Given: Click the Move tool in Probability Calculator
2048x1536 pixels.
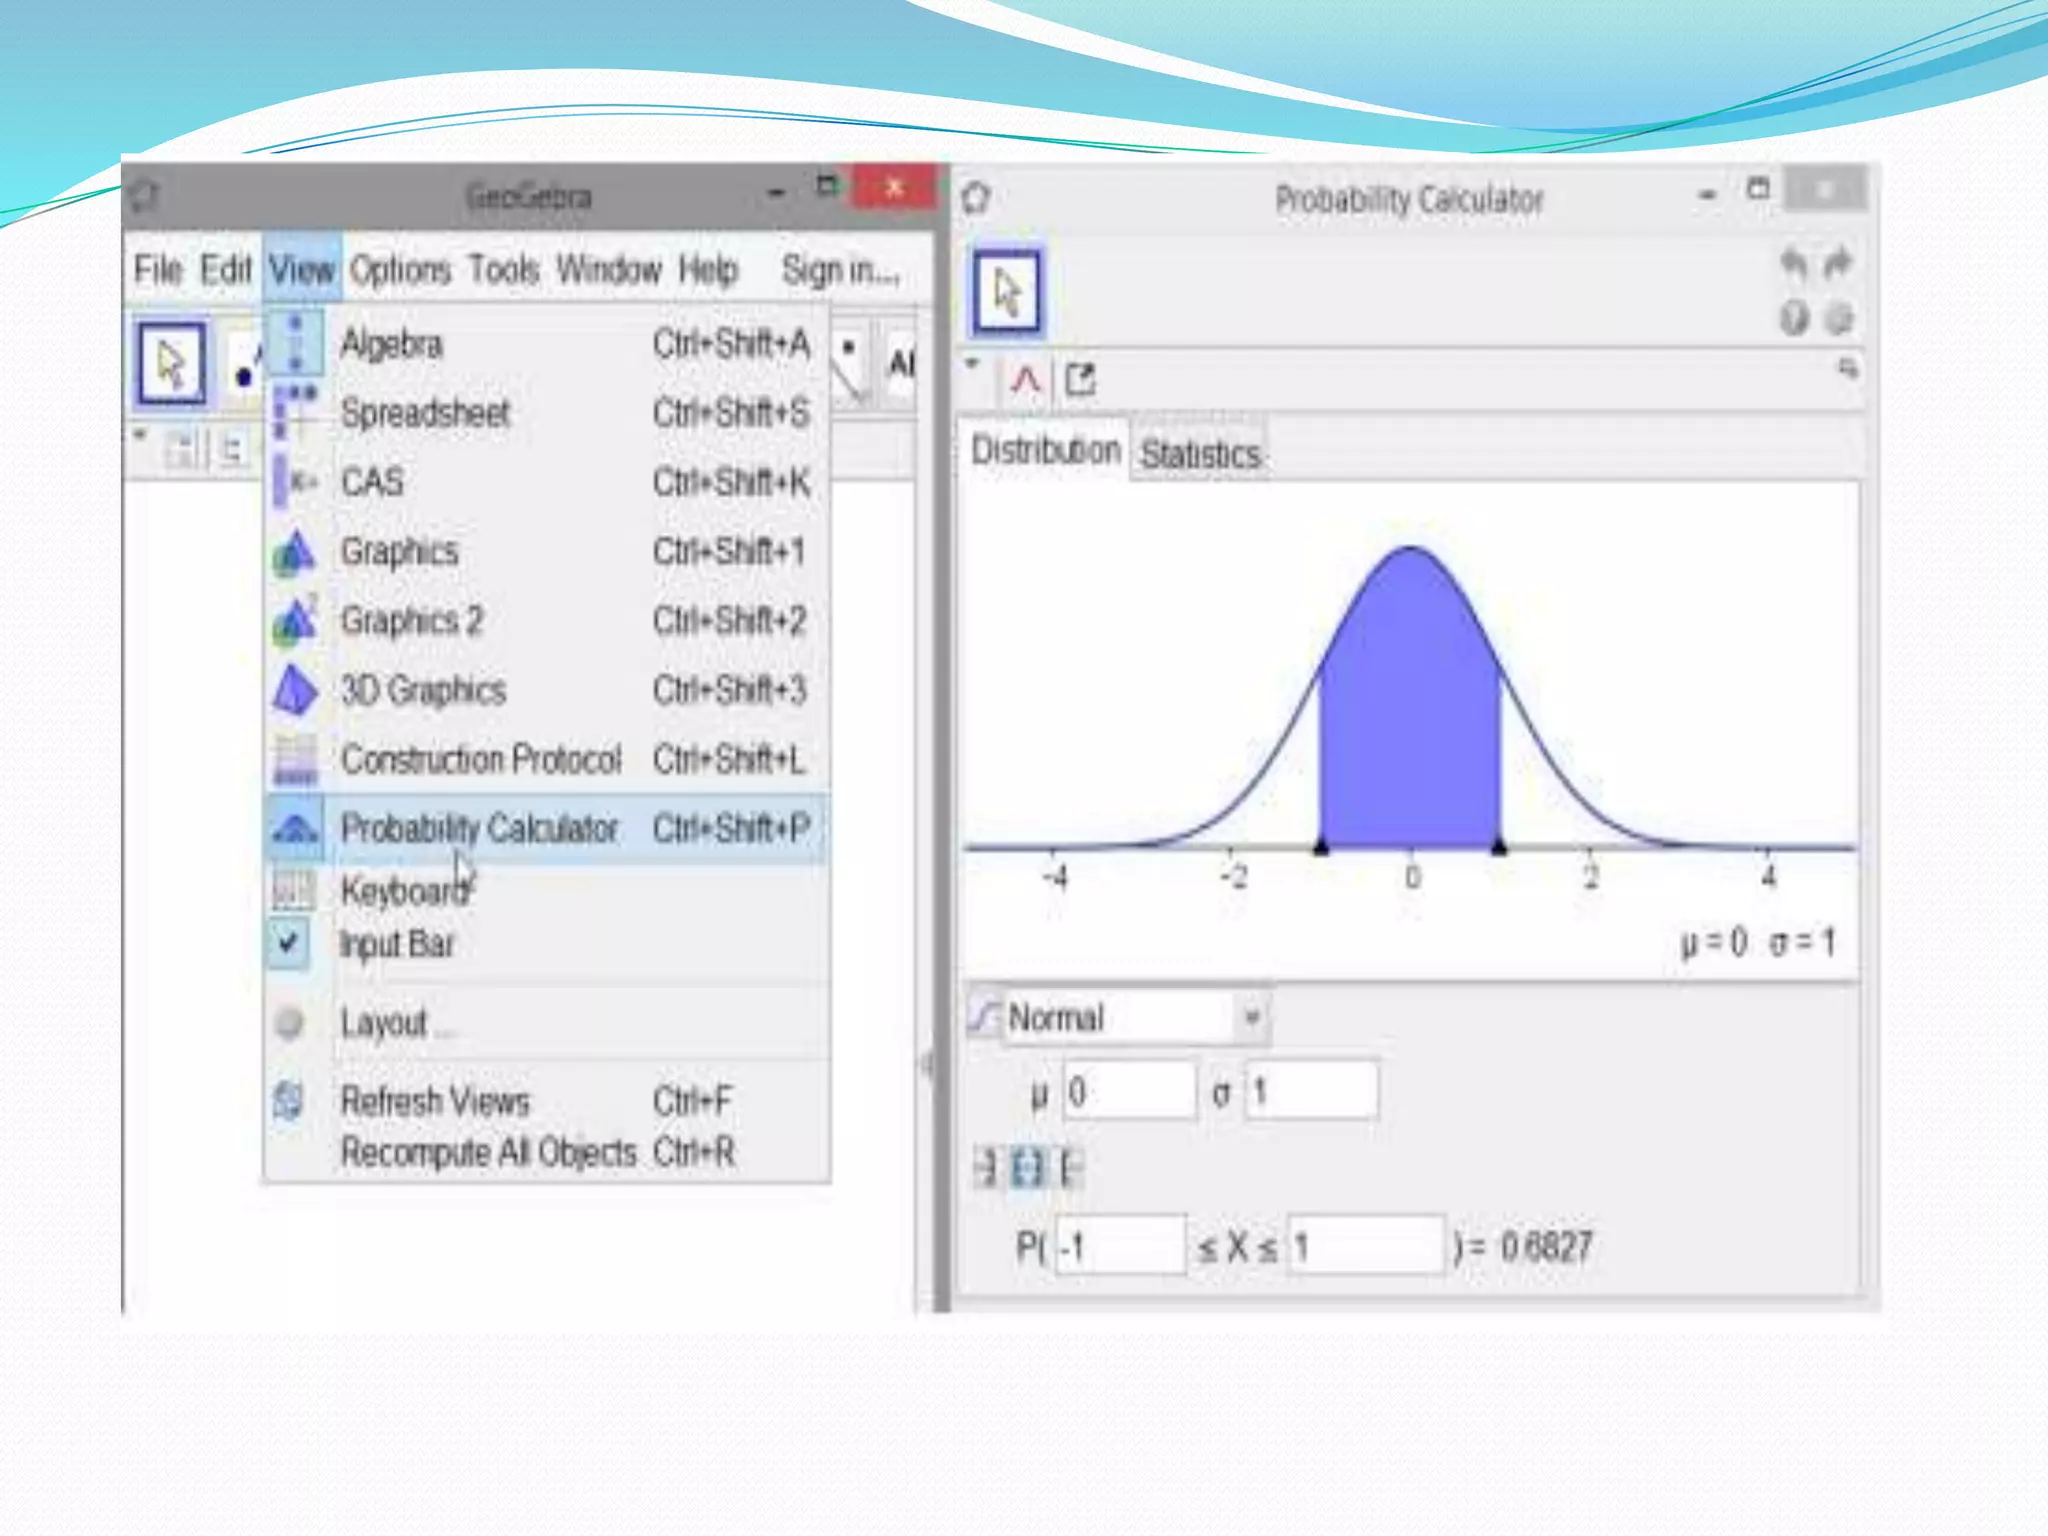Looking at the screenshot, I should coord(1006,292).
